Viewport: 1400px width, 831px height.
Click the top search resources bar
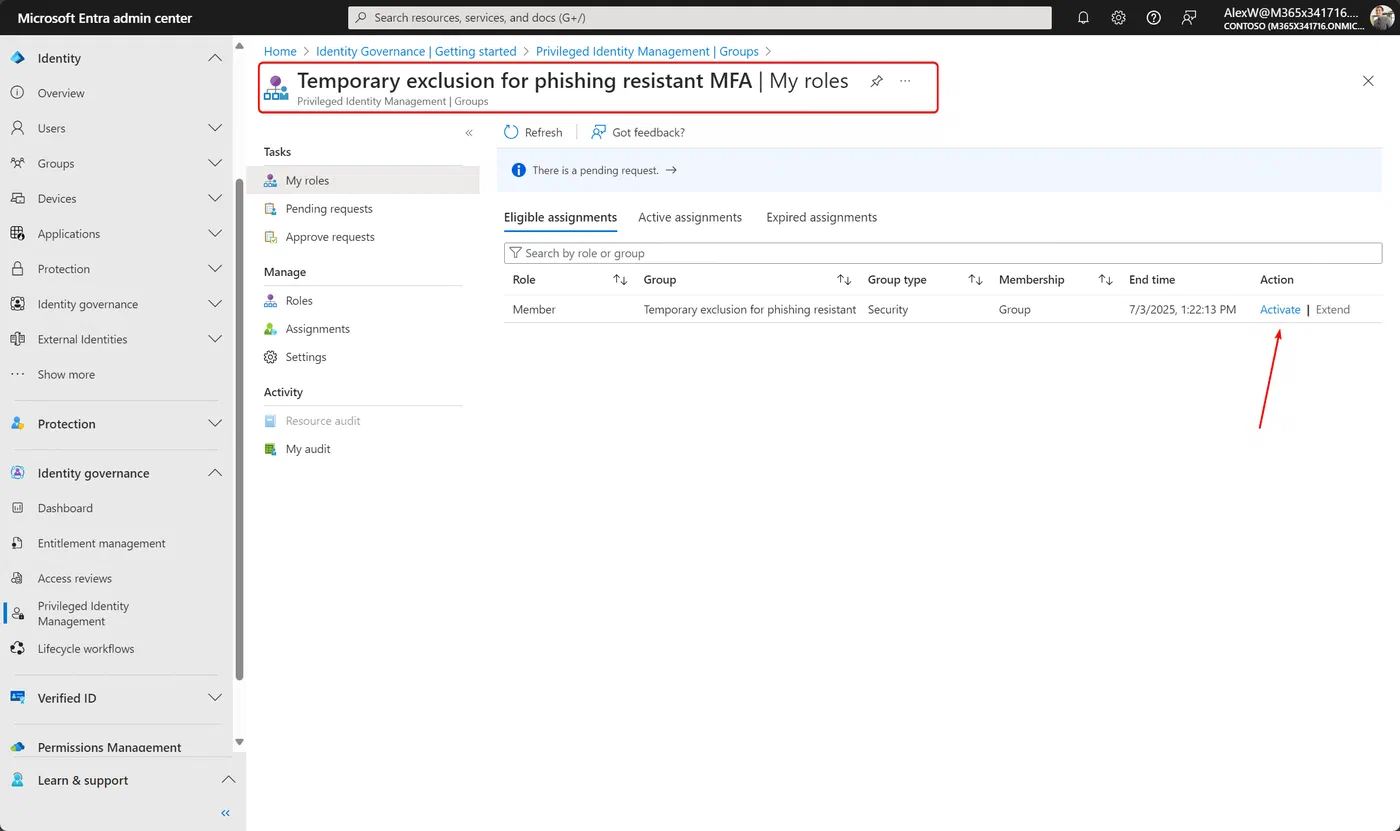pos(700,18)
